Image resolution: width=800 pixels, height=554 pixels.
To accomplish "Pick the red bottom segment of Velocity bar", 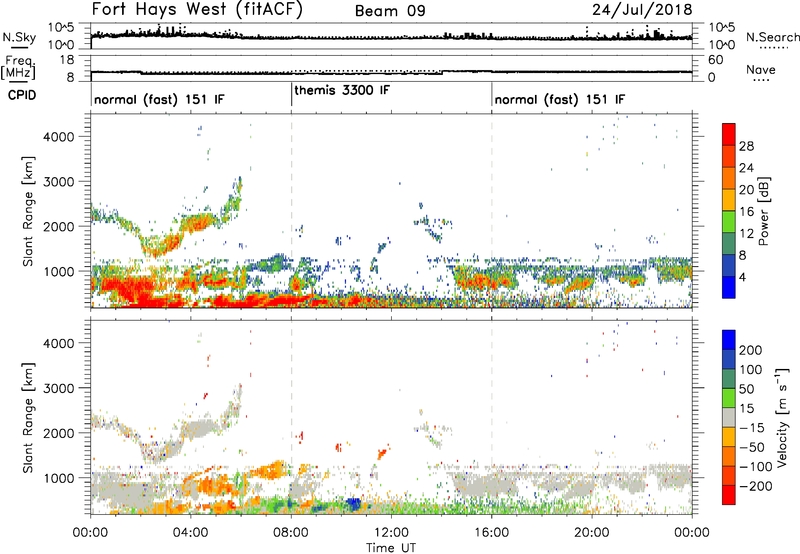I will point(729,495).
